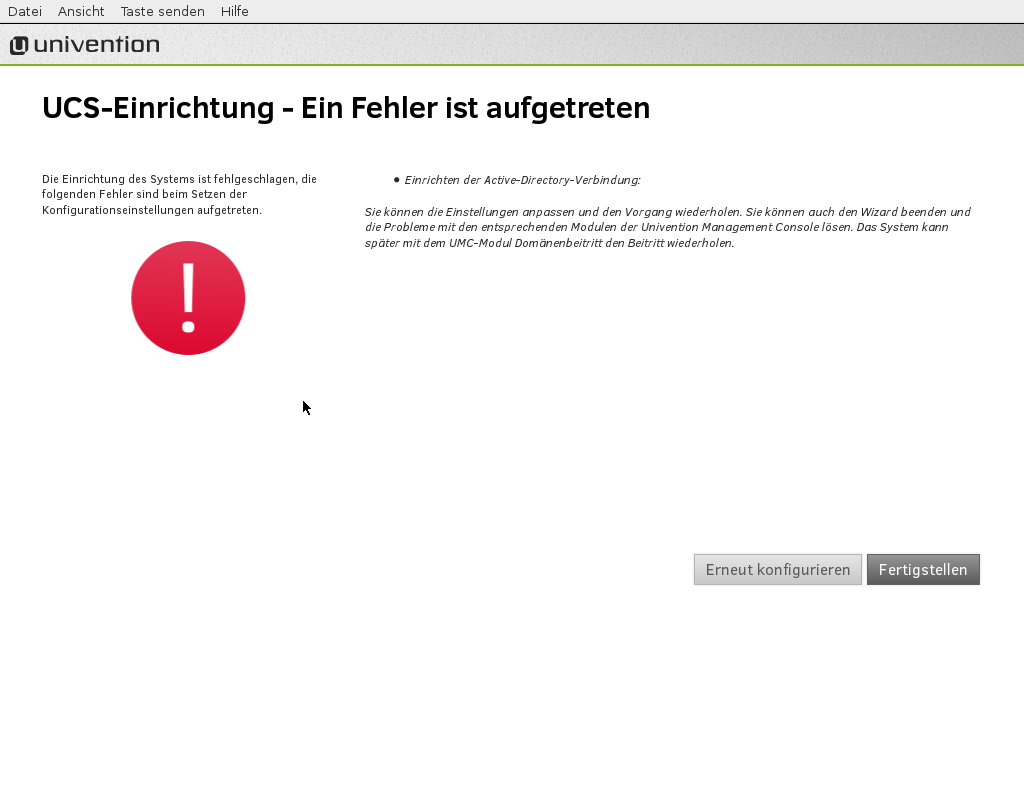The width and height of the screenshot is (1024, 791).
Task: Click the sentence starting 'Sie können die Einstellungen'
Action: (x=552, y=212)
